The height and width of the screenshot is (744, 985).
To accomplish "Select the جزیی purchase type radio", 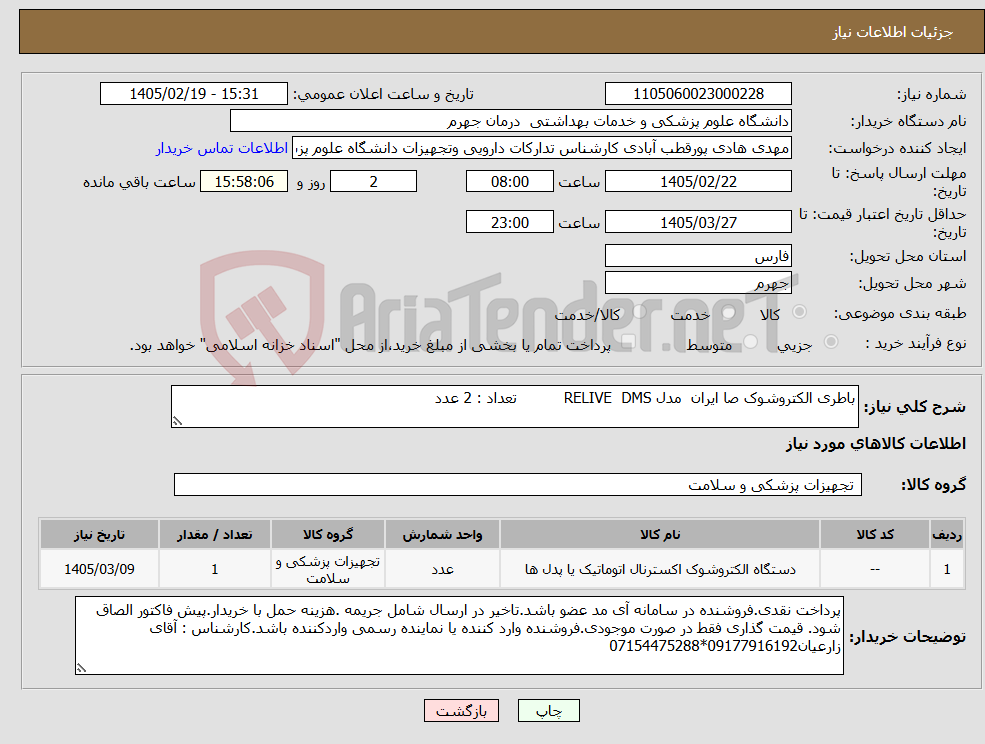I will pyautogui.click(x=830, y=342).
